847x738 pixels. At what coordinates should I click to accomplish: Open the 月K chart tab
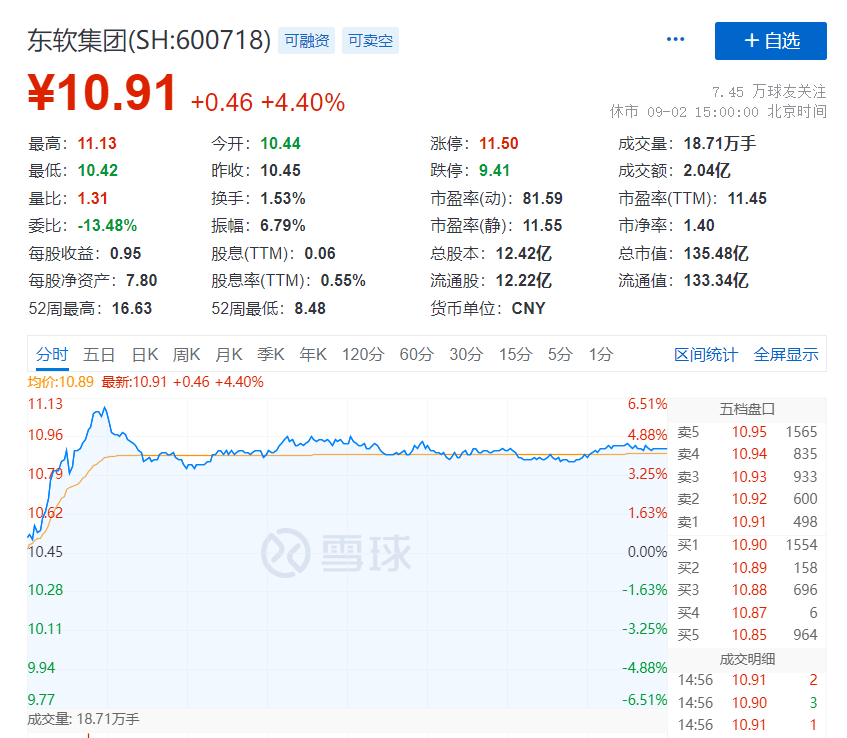229,354
